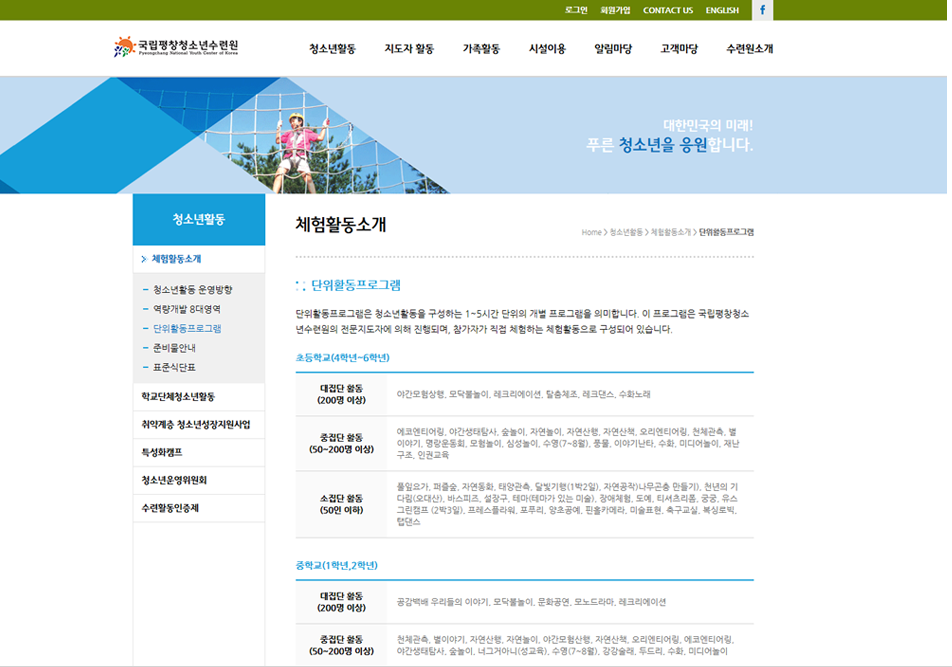Go to the 회원가입 sign-up page
This screenshot has height=667, width=952.
coord(615,10)
